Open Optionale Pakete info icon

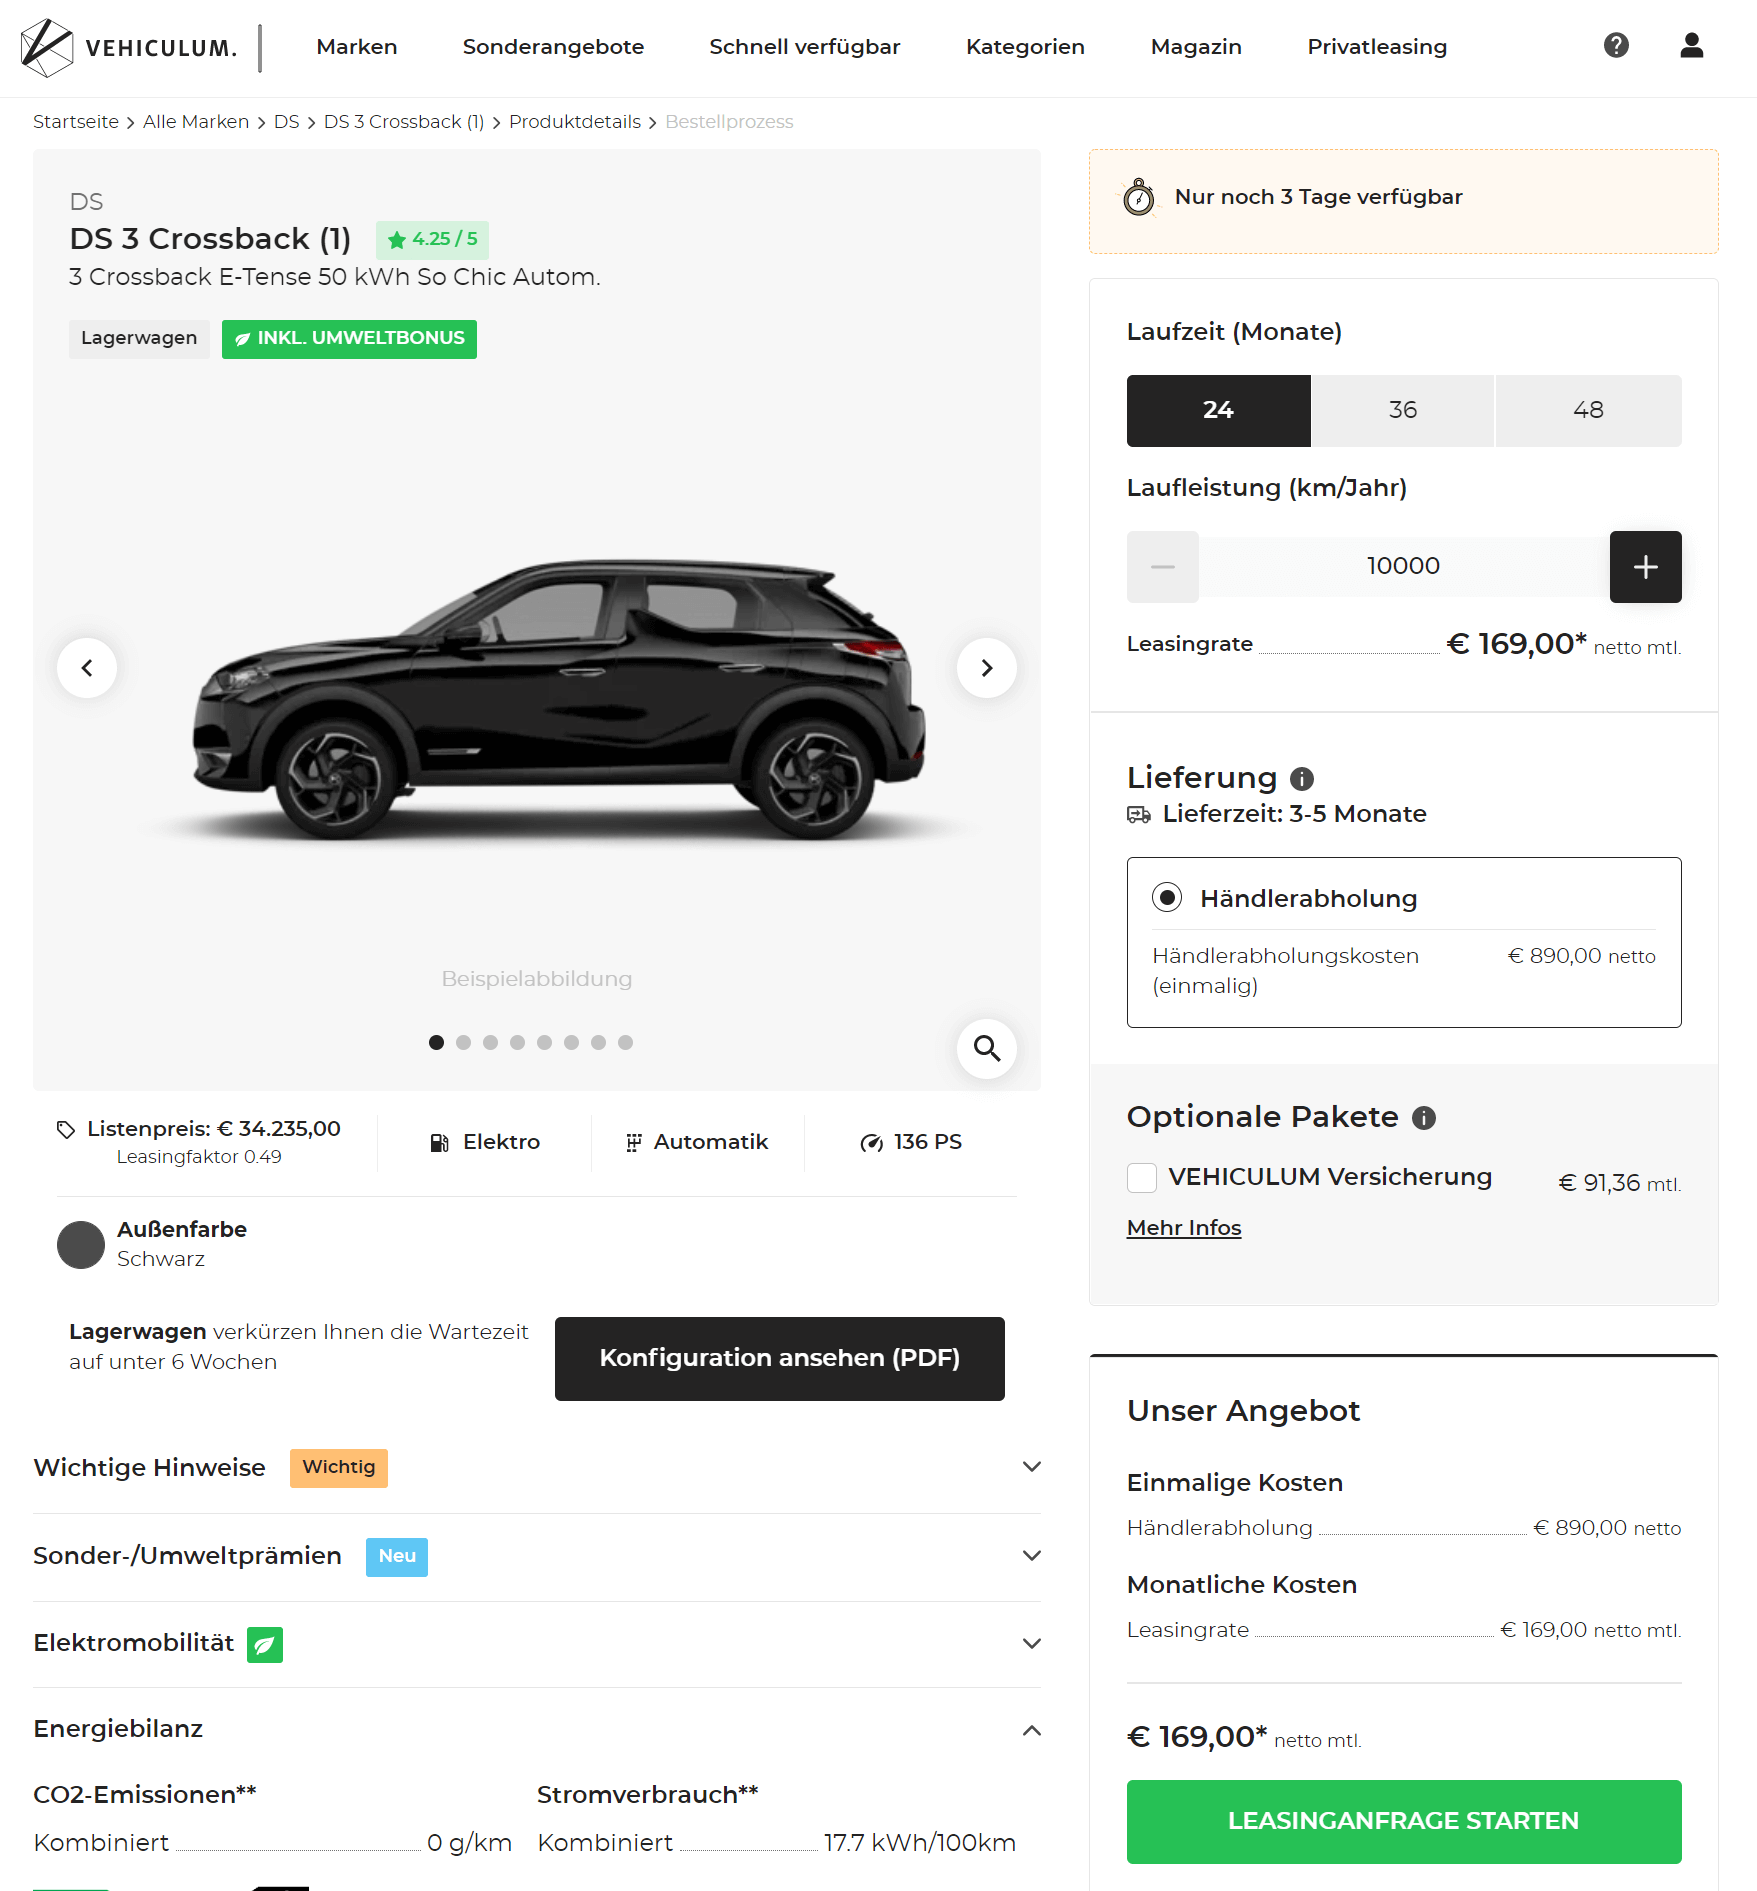1423,1118
